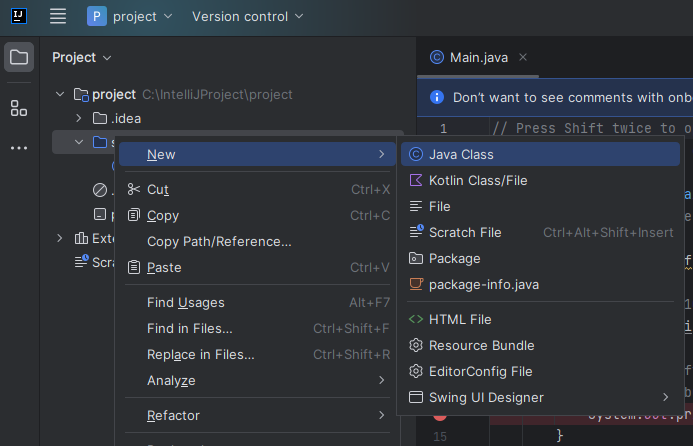Open the Project view selector dropdown

(82, 58)
